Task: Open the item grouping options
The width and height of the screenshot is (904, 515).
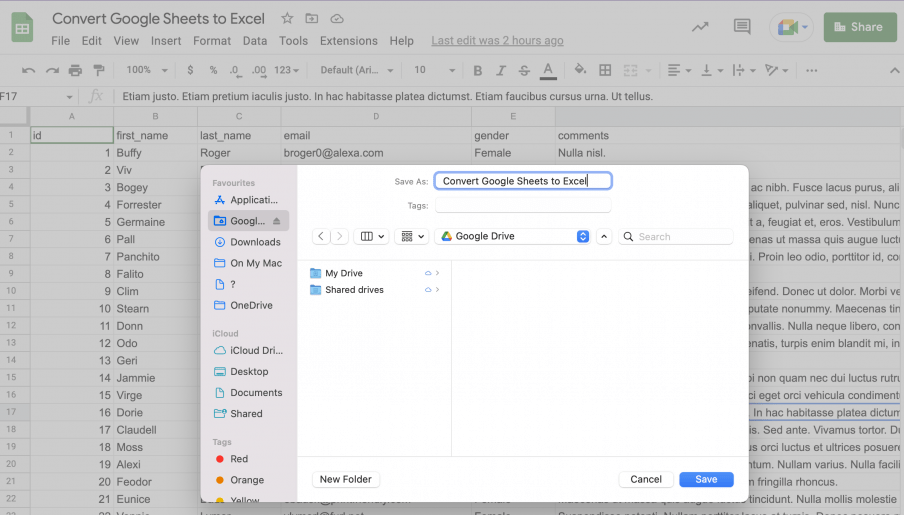Action: (412, 236)
